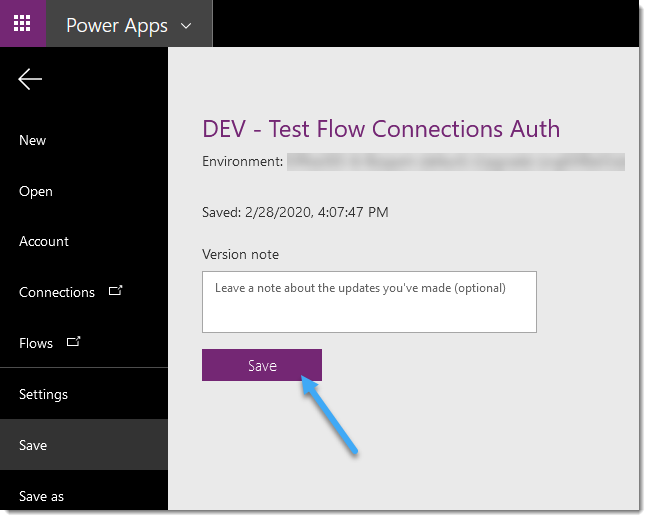Choose Save as in the sidebar
Viewport: 649px width, 520px height.
pyautogui.click(x=41, y=496)
